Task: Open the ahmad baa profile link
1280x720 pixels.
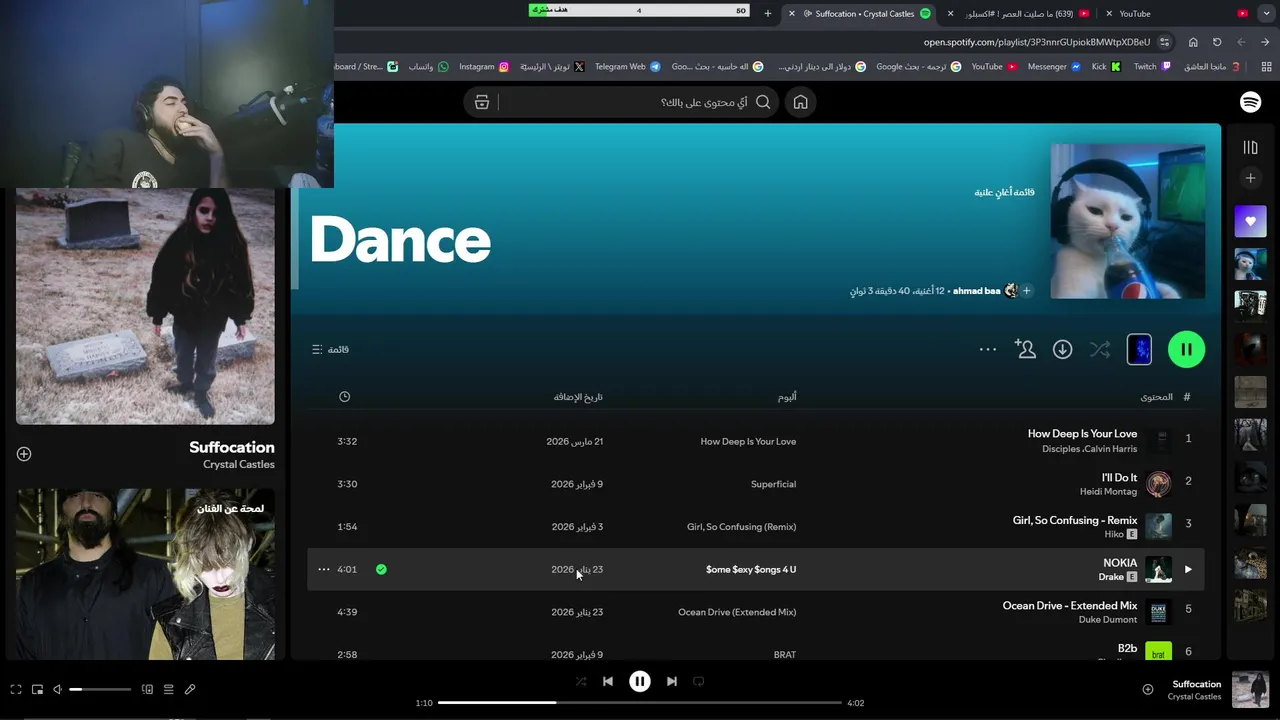Action: click(976, 291)
